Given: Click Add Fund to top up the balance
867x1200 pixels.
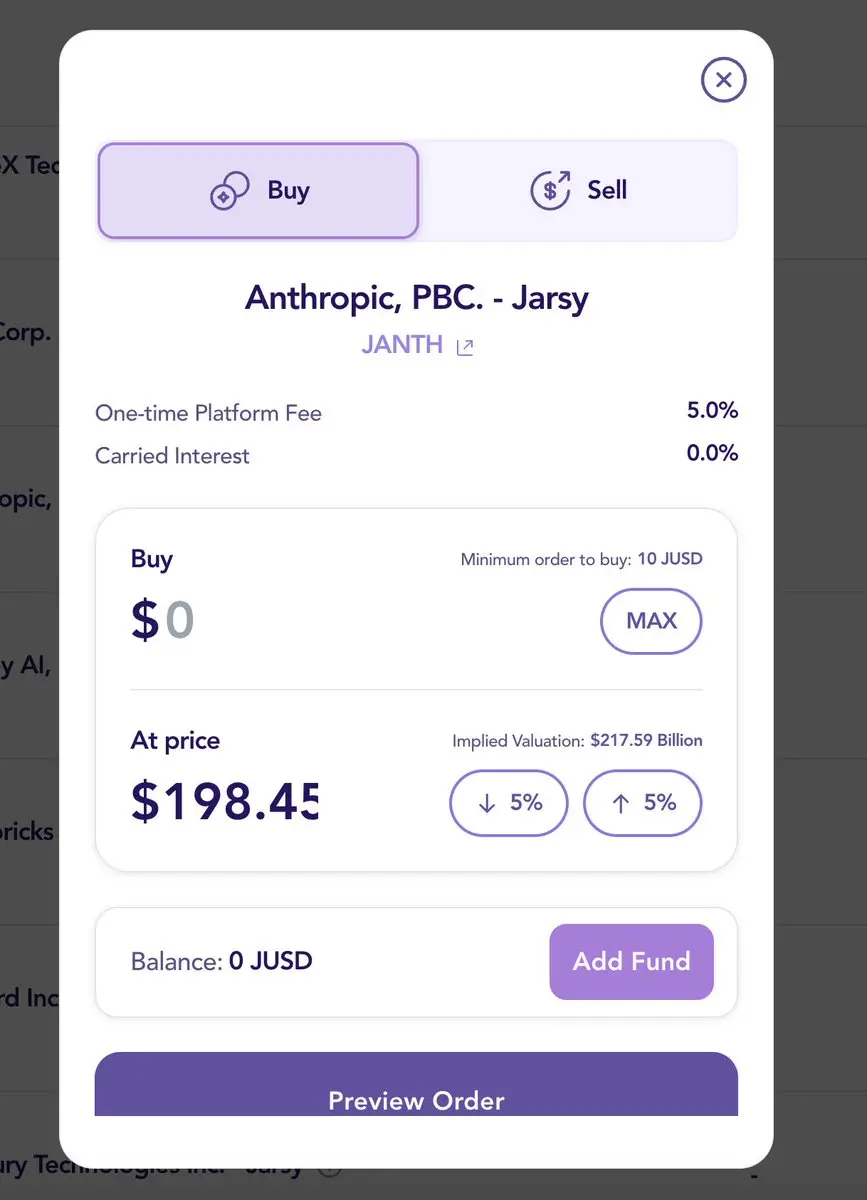Looking at the screenshot, I should tap(631, 961).
